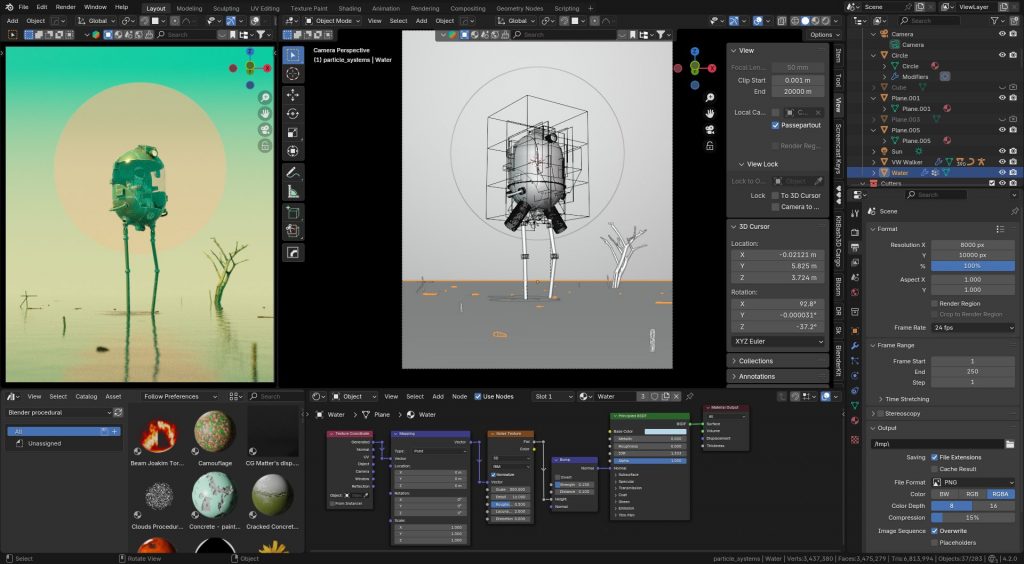Open the Output properties tab icon

856,247
